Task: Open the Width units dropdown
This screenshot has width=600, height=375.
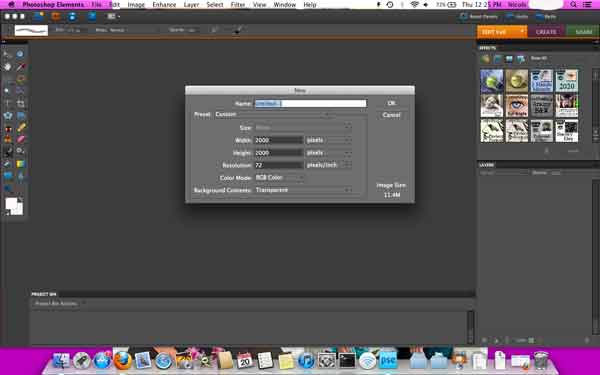Action: tap(328, 140)
